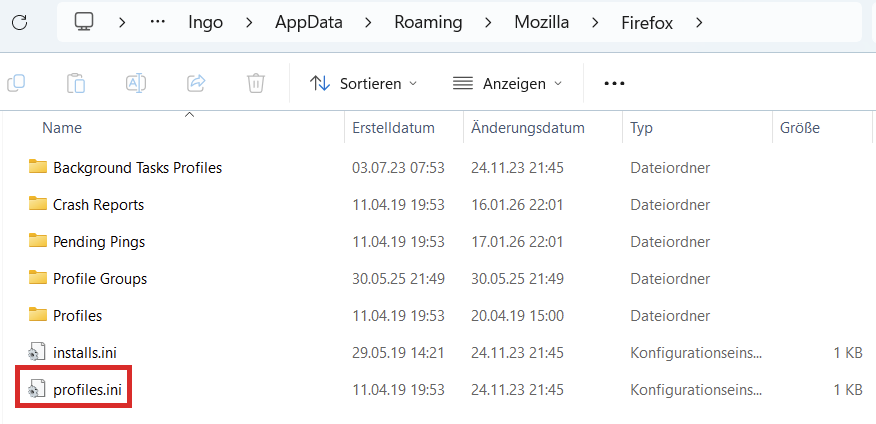The width and height of the screenshot is (876, 424).
Task: Sort by Änderungsdatum column header
Action: coord(528,128)
